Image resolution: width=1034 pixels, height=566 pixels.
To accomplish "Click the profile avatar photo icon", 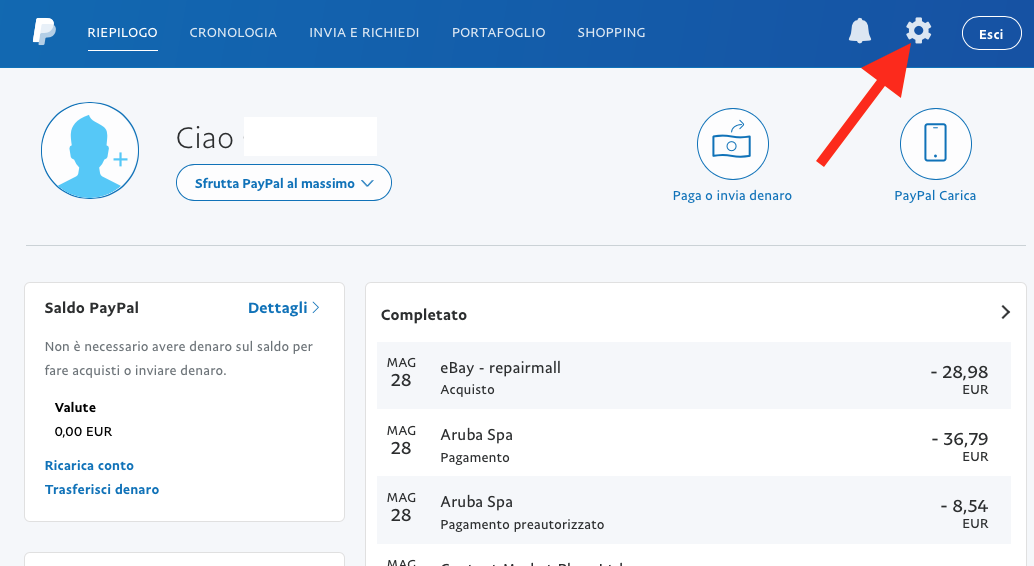I will tap(90, 150).
